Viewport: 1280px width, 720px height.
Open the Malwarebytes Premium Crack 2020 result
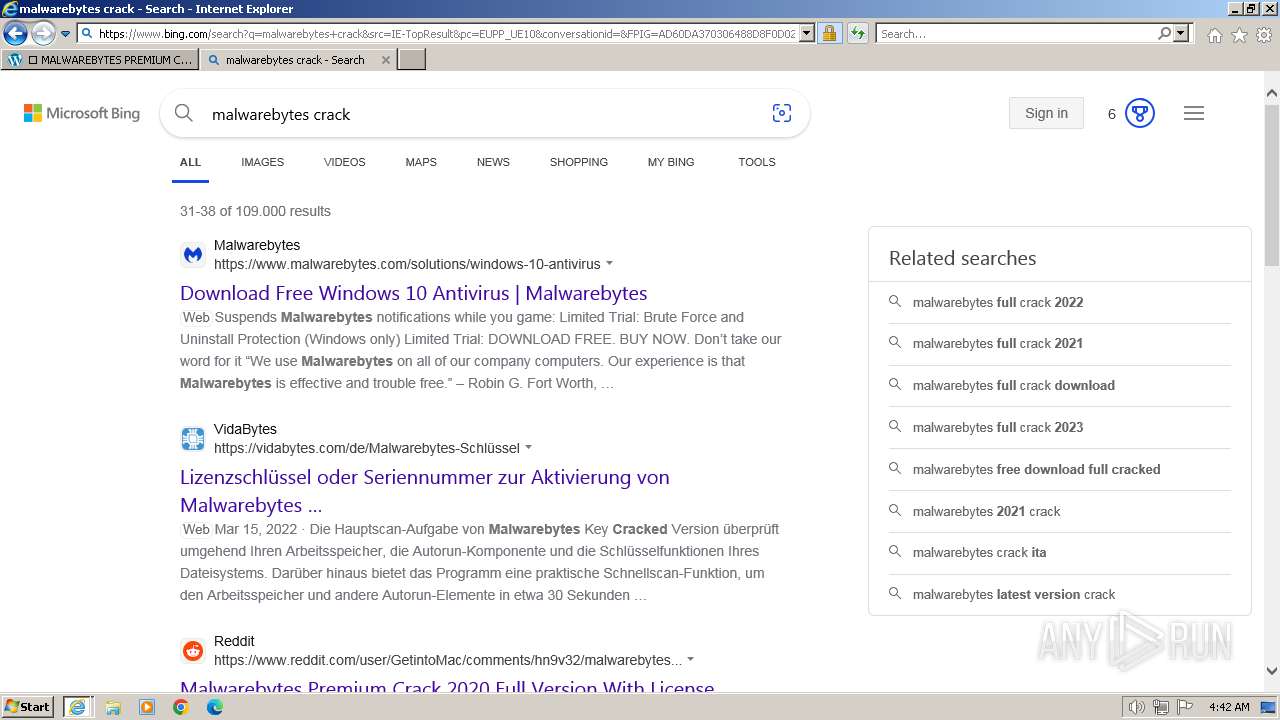tap(447, 688)
